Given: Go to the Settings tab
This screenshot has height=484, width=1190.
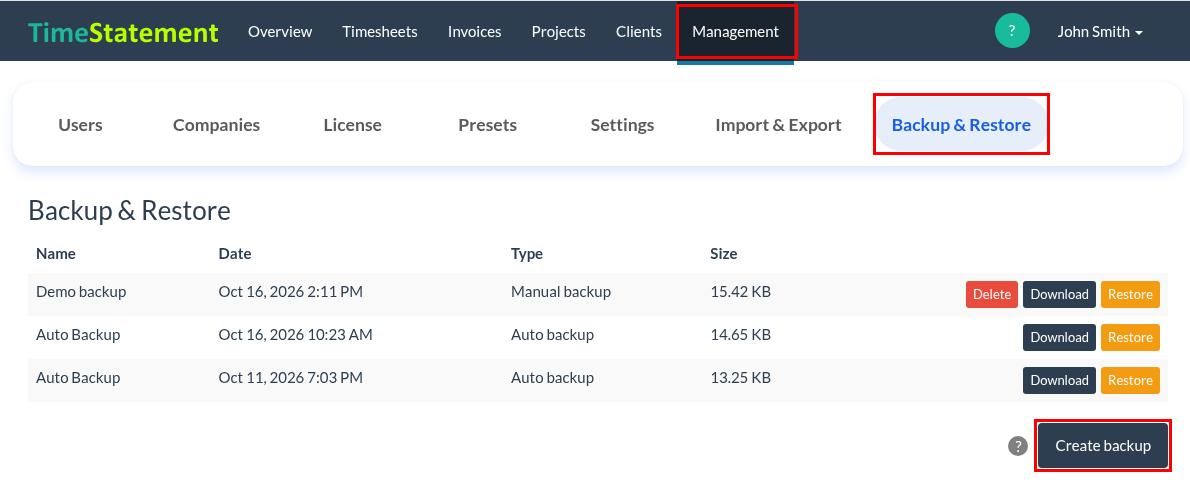Looking at the screenshot, I should [622, 125].
